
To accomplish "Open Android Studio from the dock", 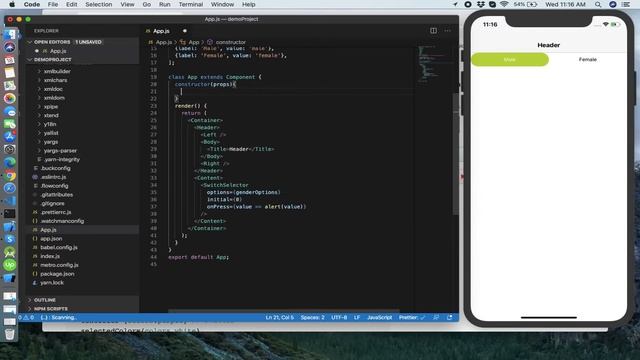I will pos(9,252).
